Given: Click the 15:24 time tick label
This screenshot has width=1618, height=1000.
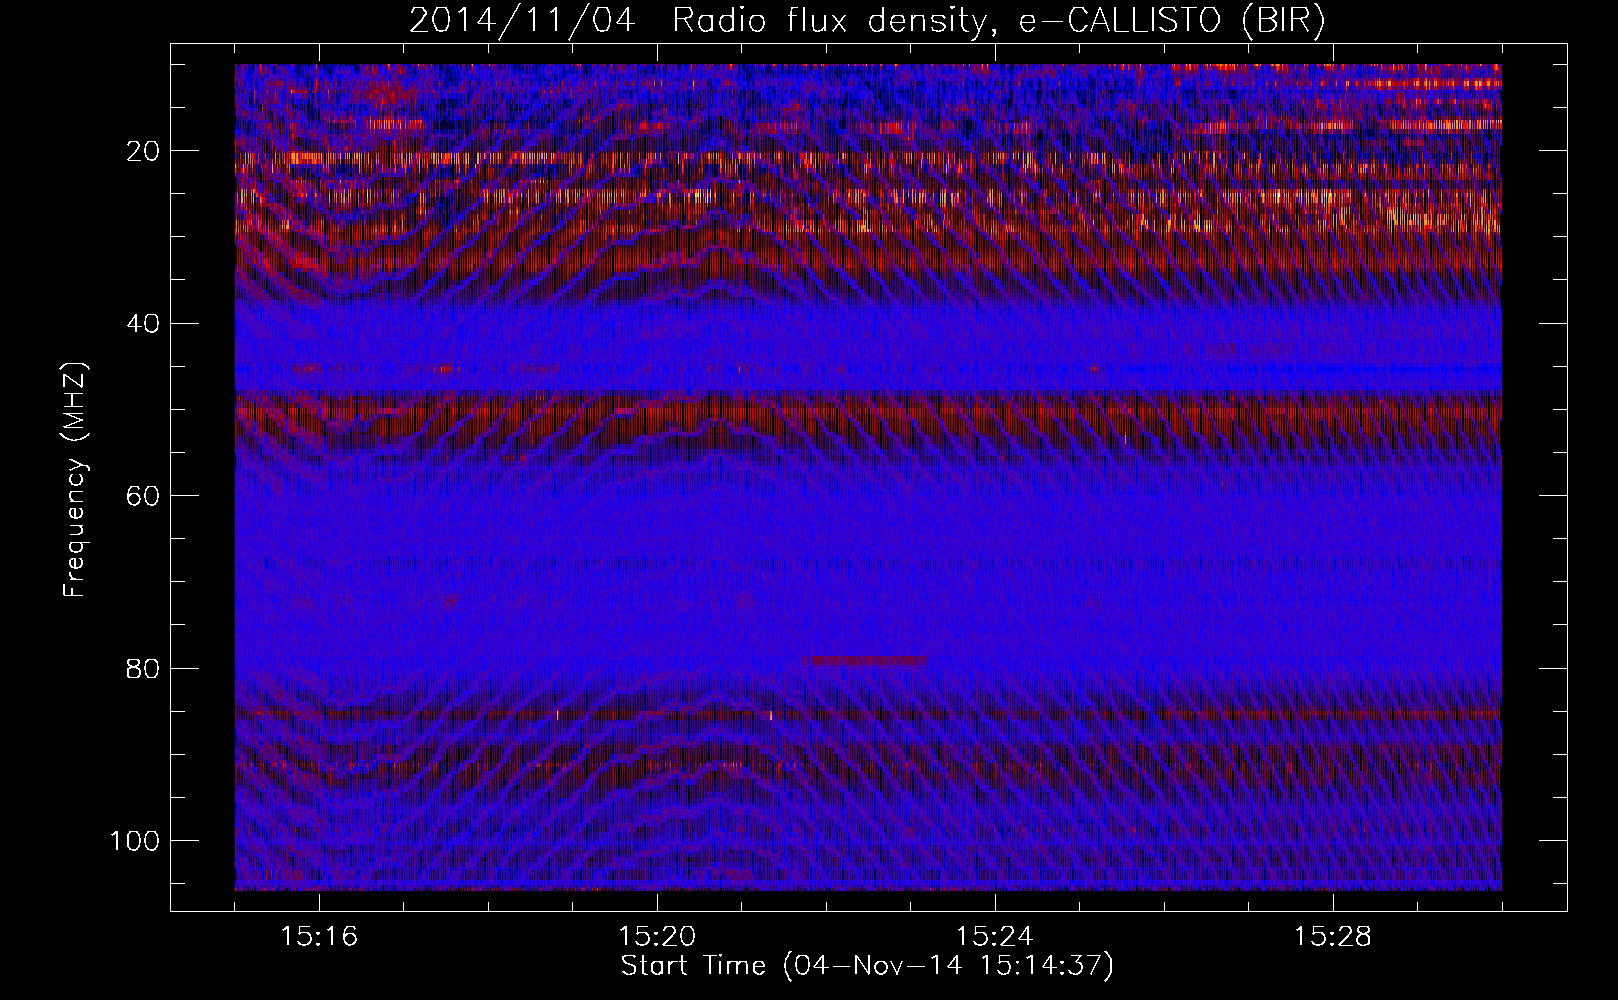Looking at the screenshot, I should [995, 937].
